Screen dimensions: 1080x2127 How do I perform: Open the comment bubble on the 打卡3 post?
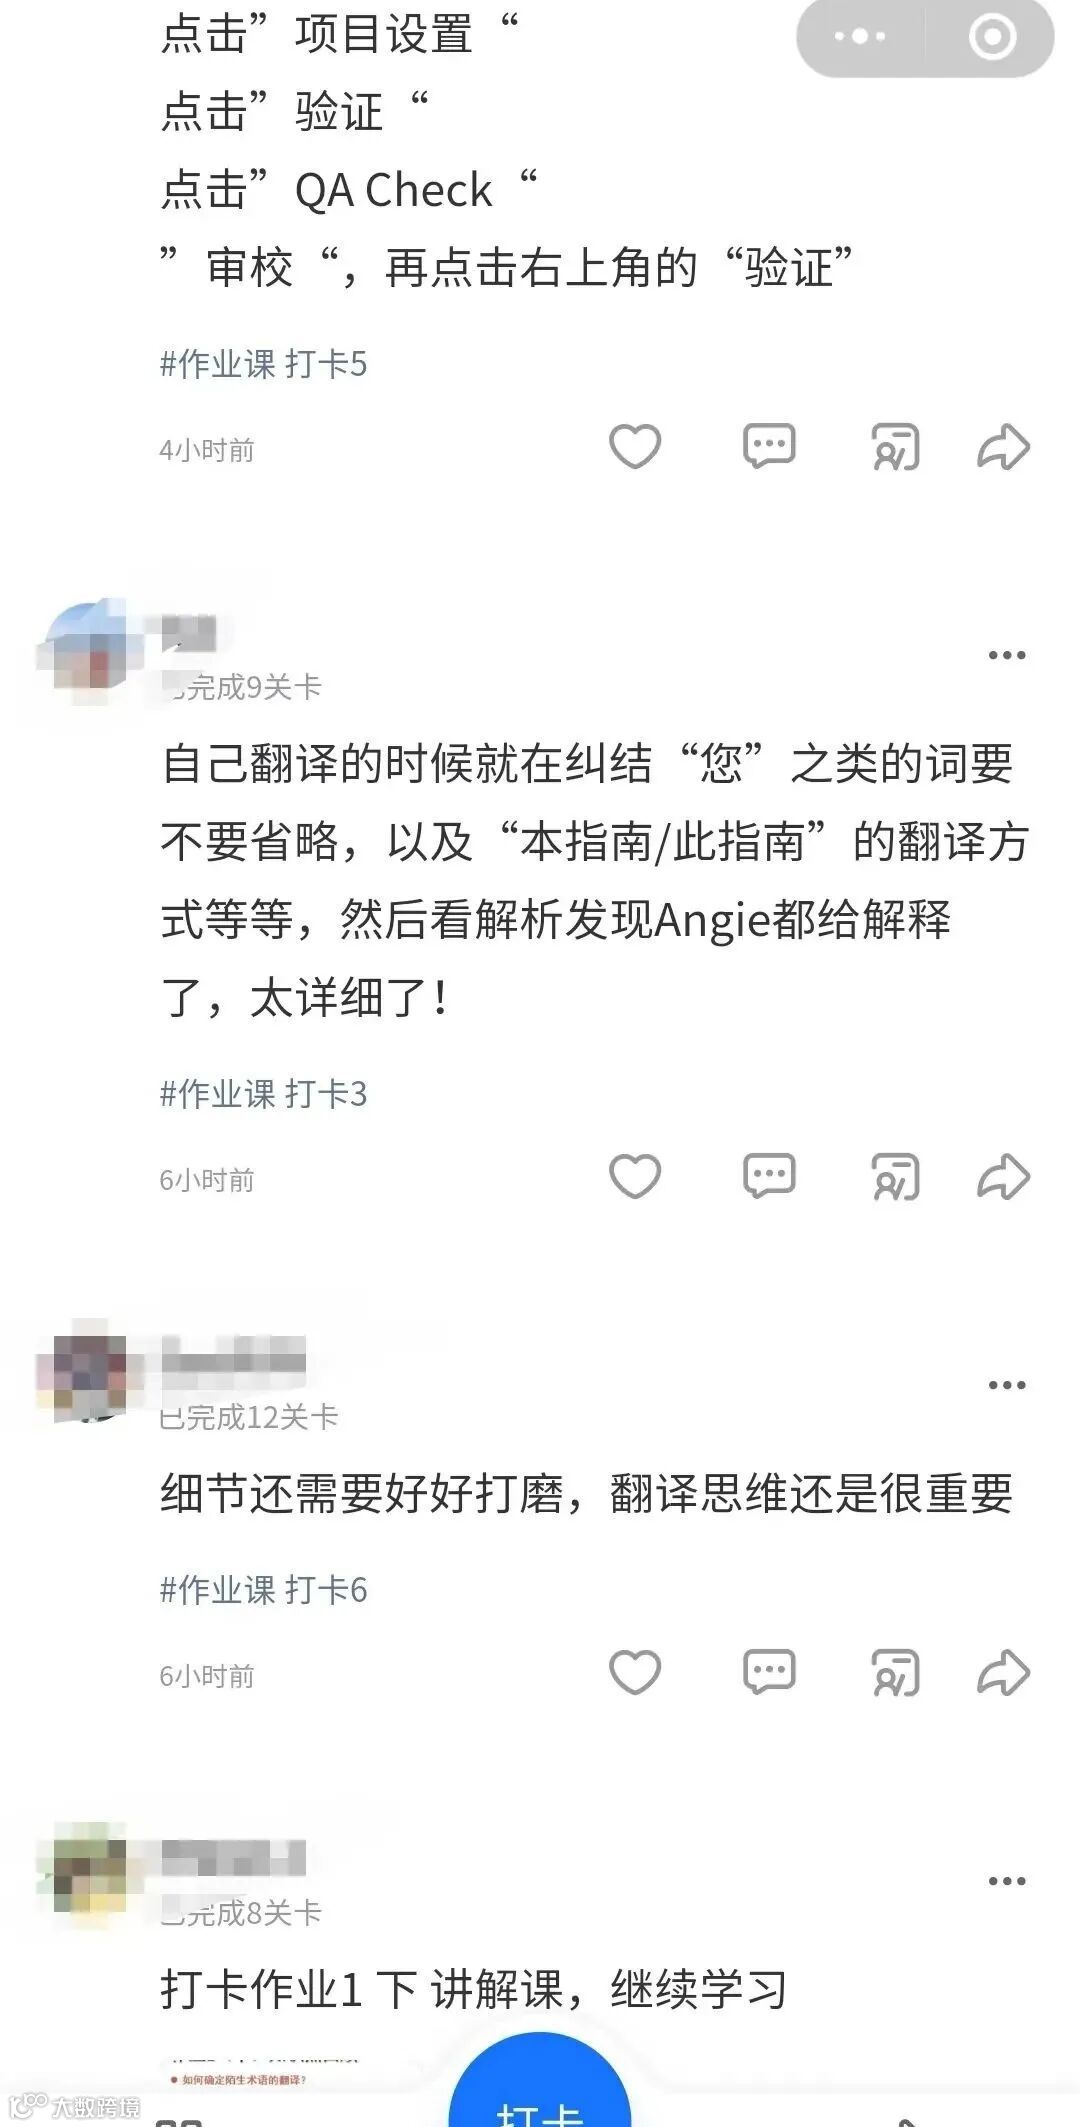769,1177
